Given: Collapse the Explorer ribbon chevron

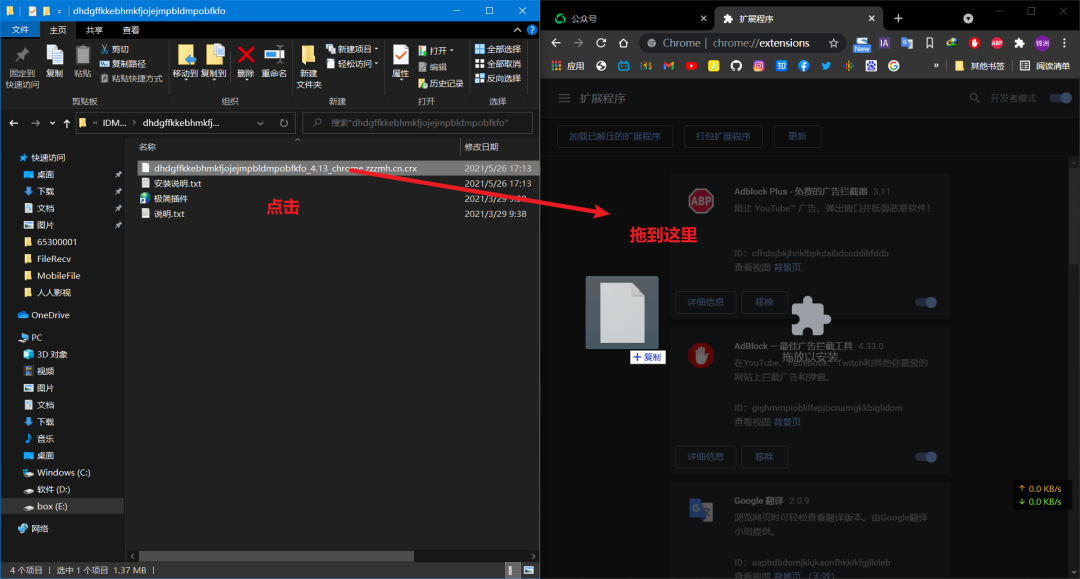Looking at the screenshot, I should point(517,30).
